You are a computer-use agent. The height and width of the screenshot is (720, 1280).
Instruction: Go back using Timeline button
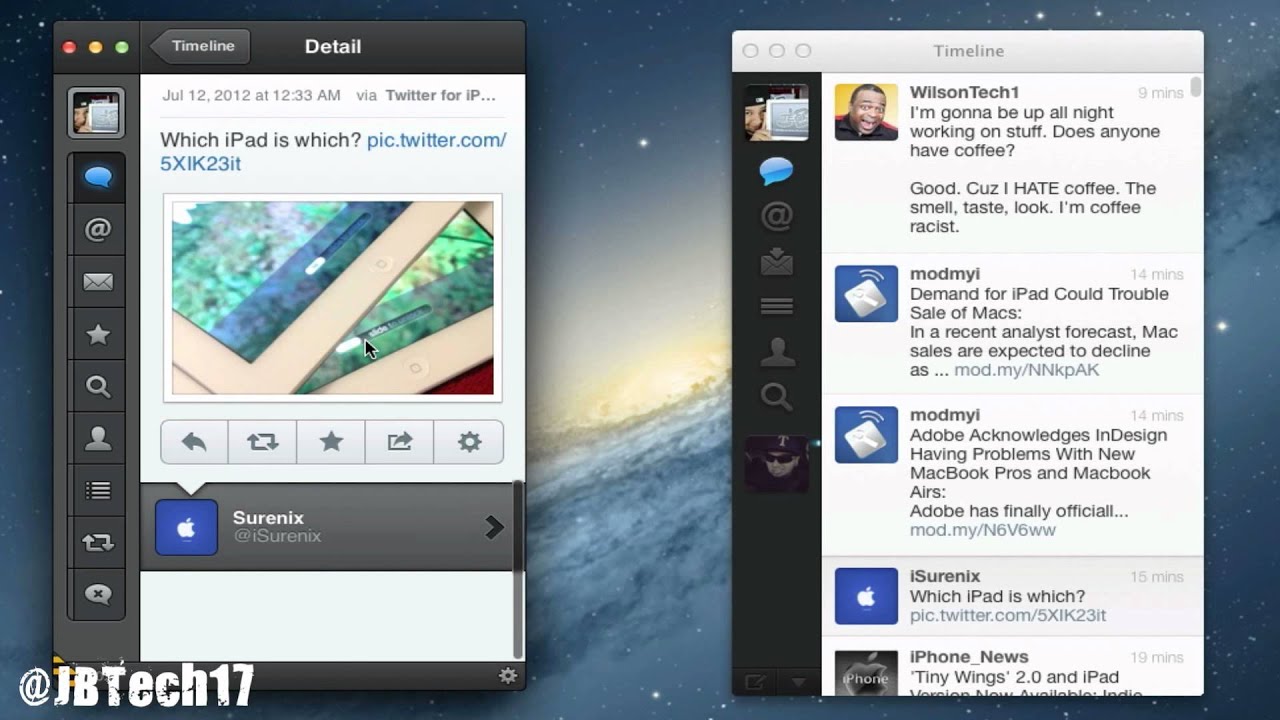coord(201,46)
